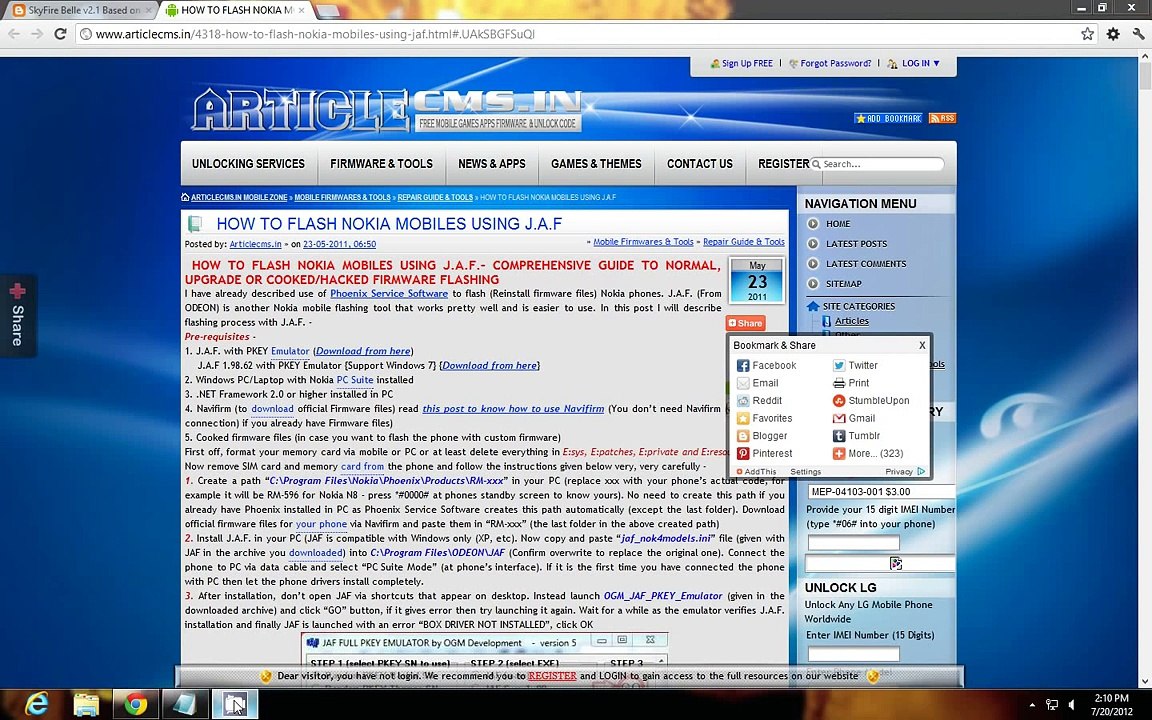Viewport: 1152px width, 720px height.
Task: Choose Print in Bookmark & Share popup
Action: (851, 383)
